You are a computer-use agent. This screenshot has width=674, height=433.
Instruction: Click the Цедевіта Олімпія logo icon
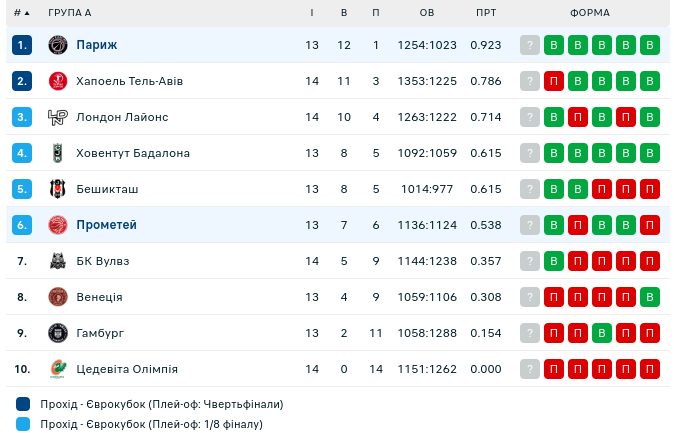coord(57,369)
